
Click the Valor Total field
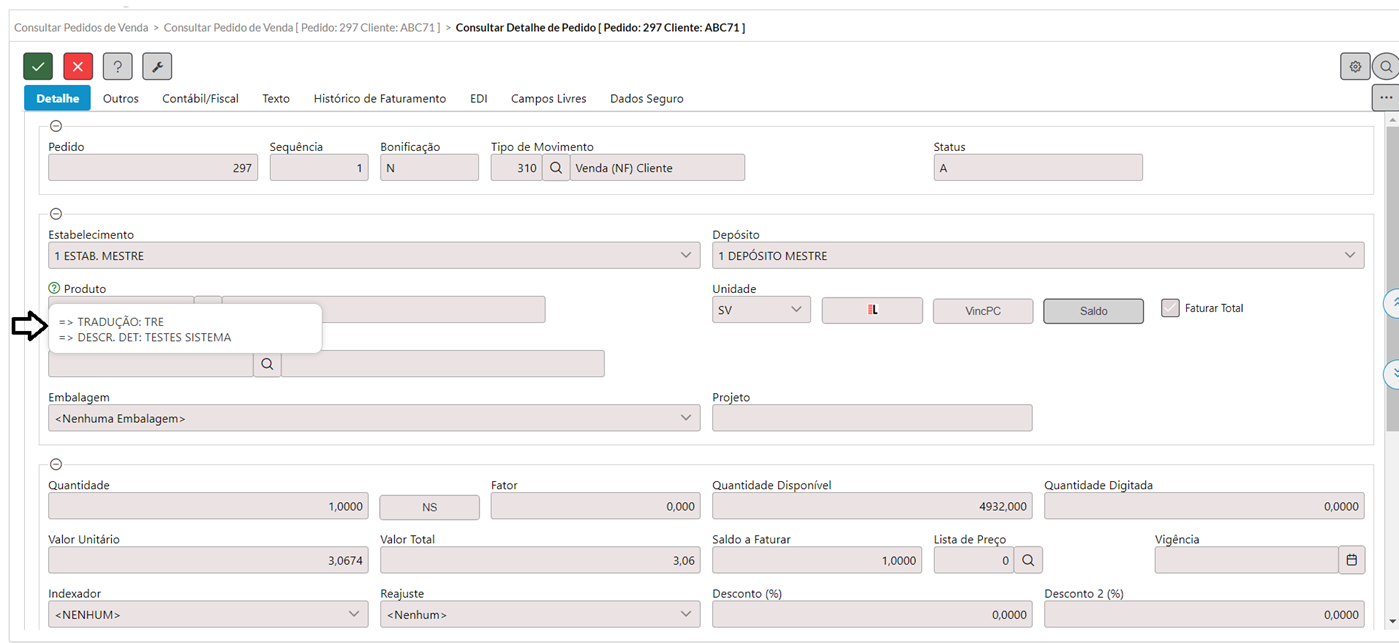[x=540, y=560]
